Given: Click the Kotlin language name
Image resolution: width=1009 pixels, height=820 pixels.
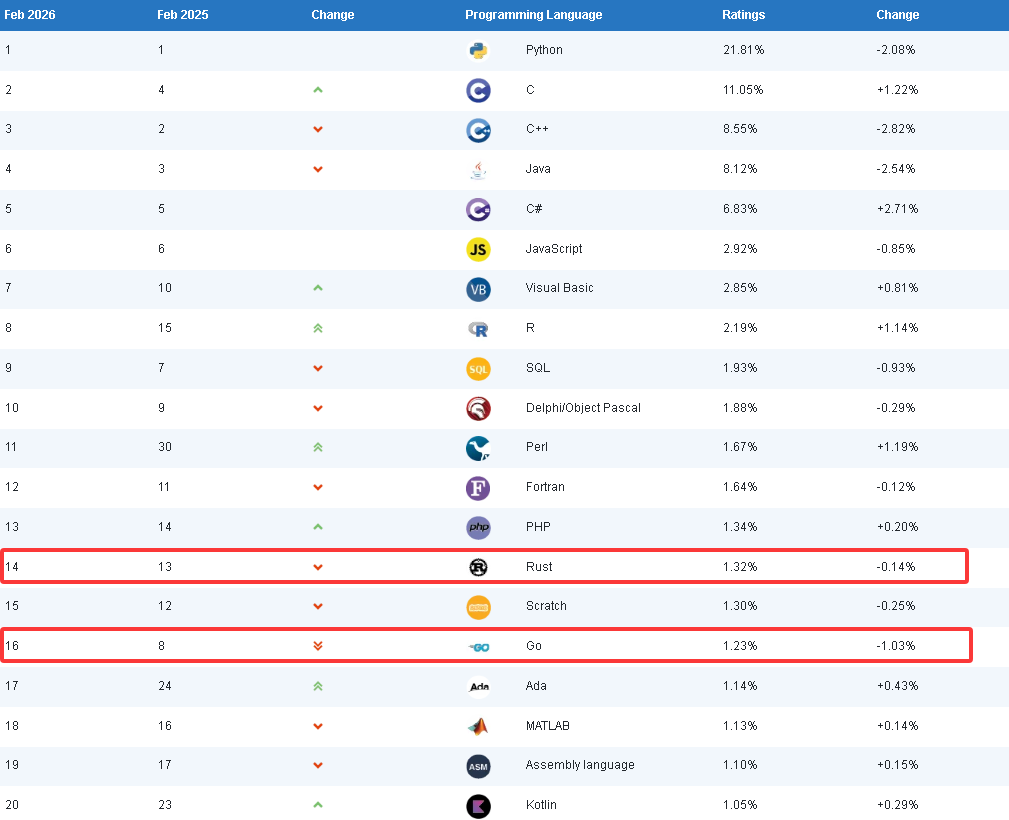Looking at the screenshot, I should (x=541, y=805).
